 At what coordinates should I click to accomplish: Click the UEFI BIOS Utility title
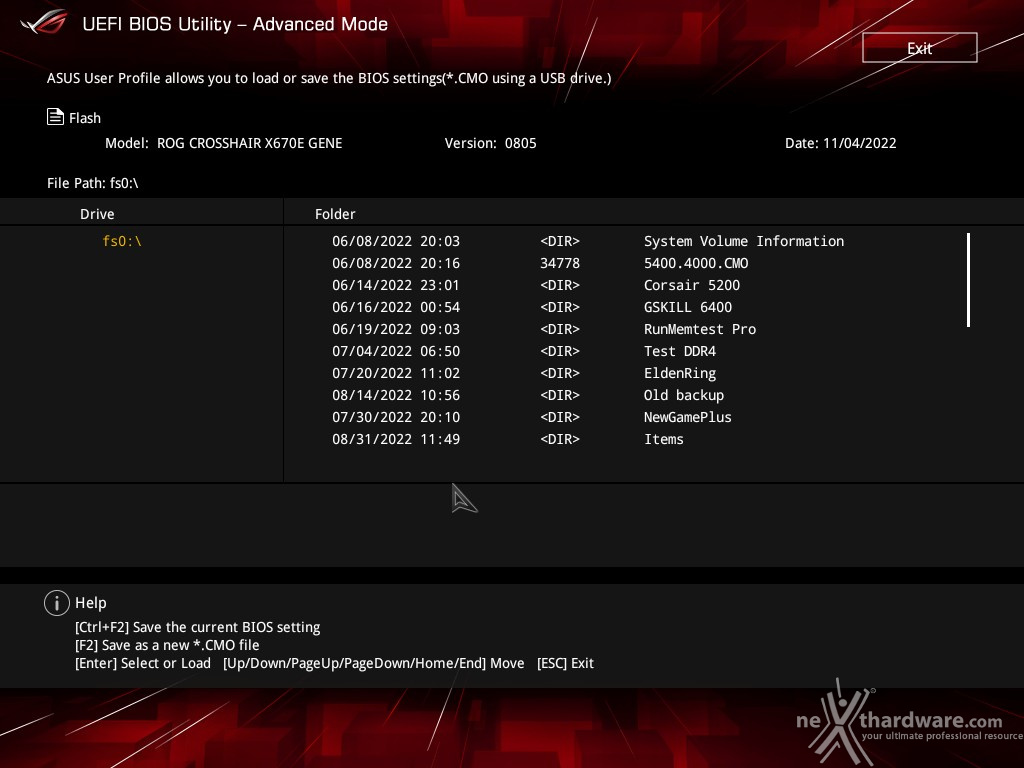coord(235,24)
